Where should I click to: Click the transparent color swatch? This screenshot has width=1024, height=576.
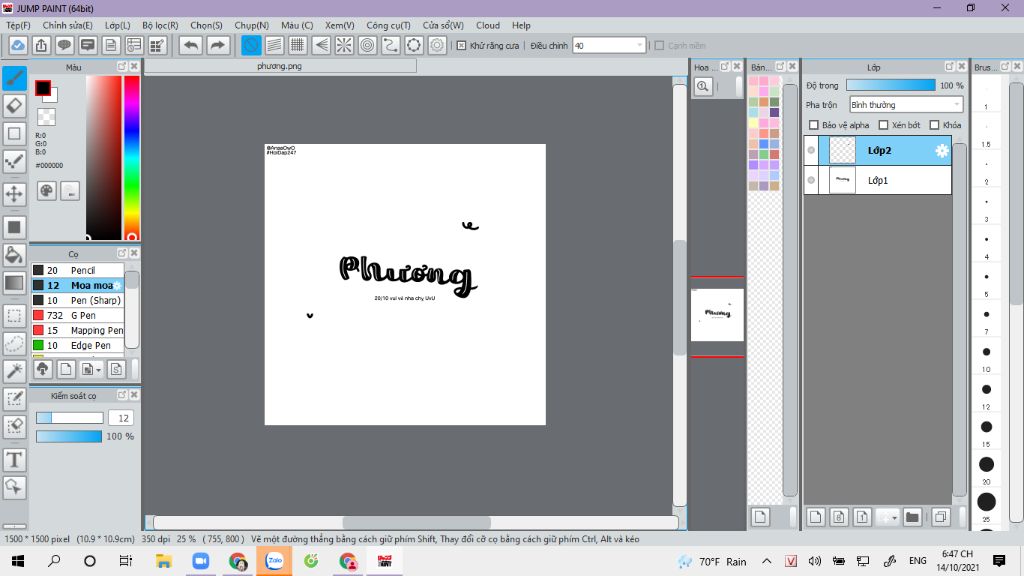[46, 117]
